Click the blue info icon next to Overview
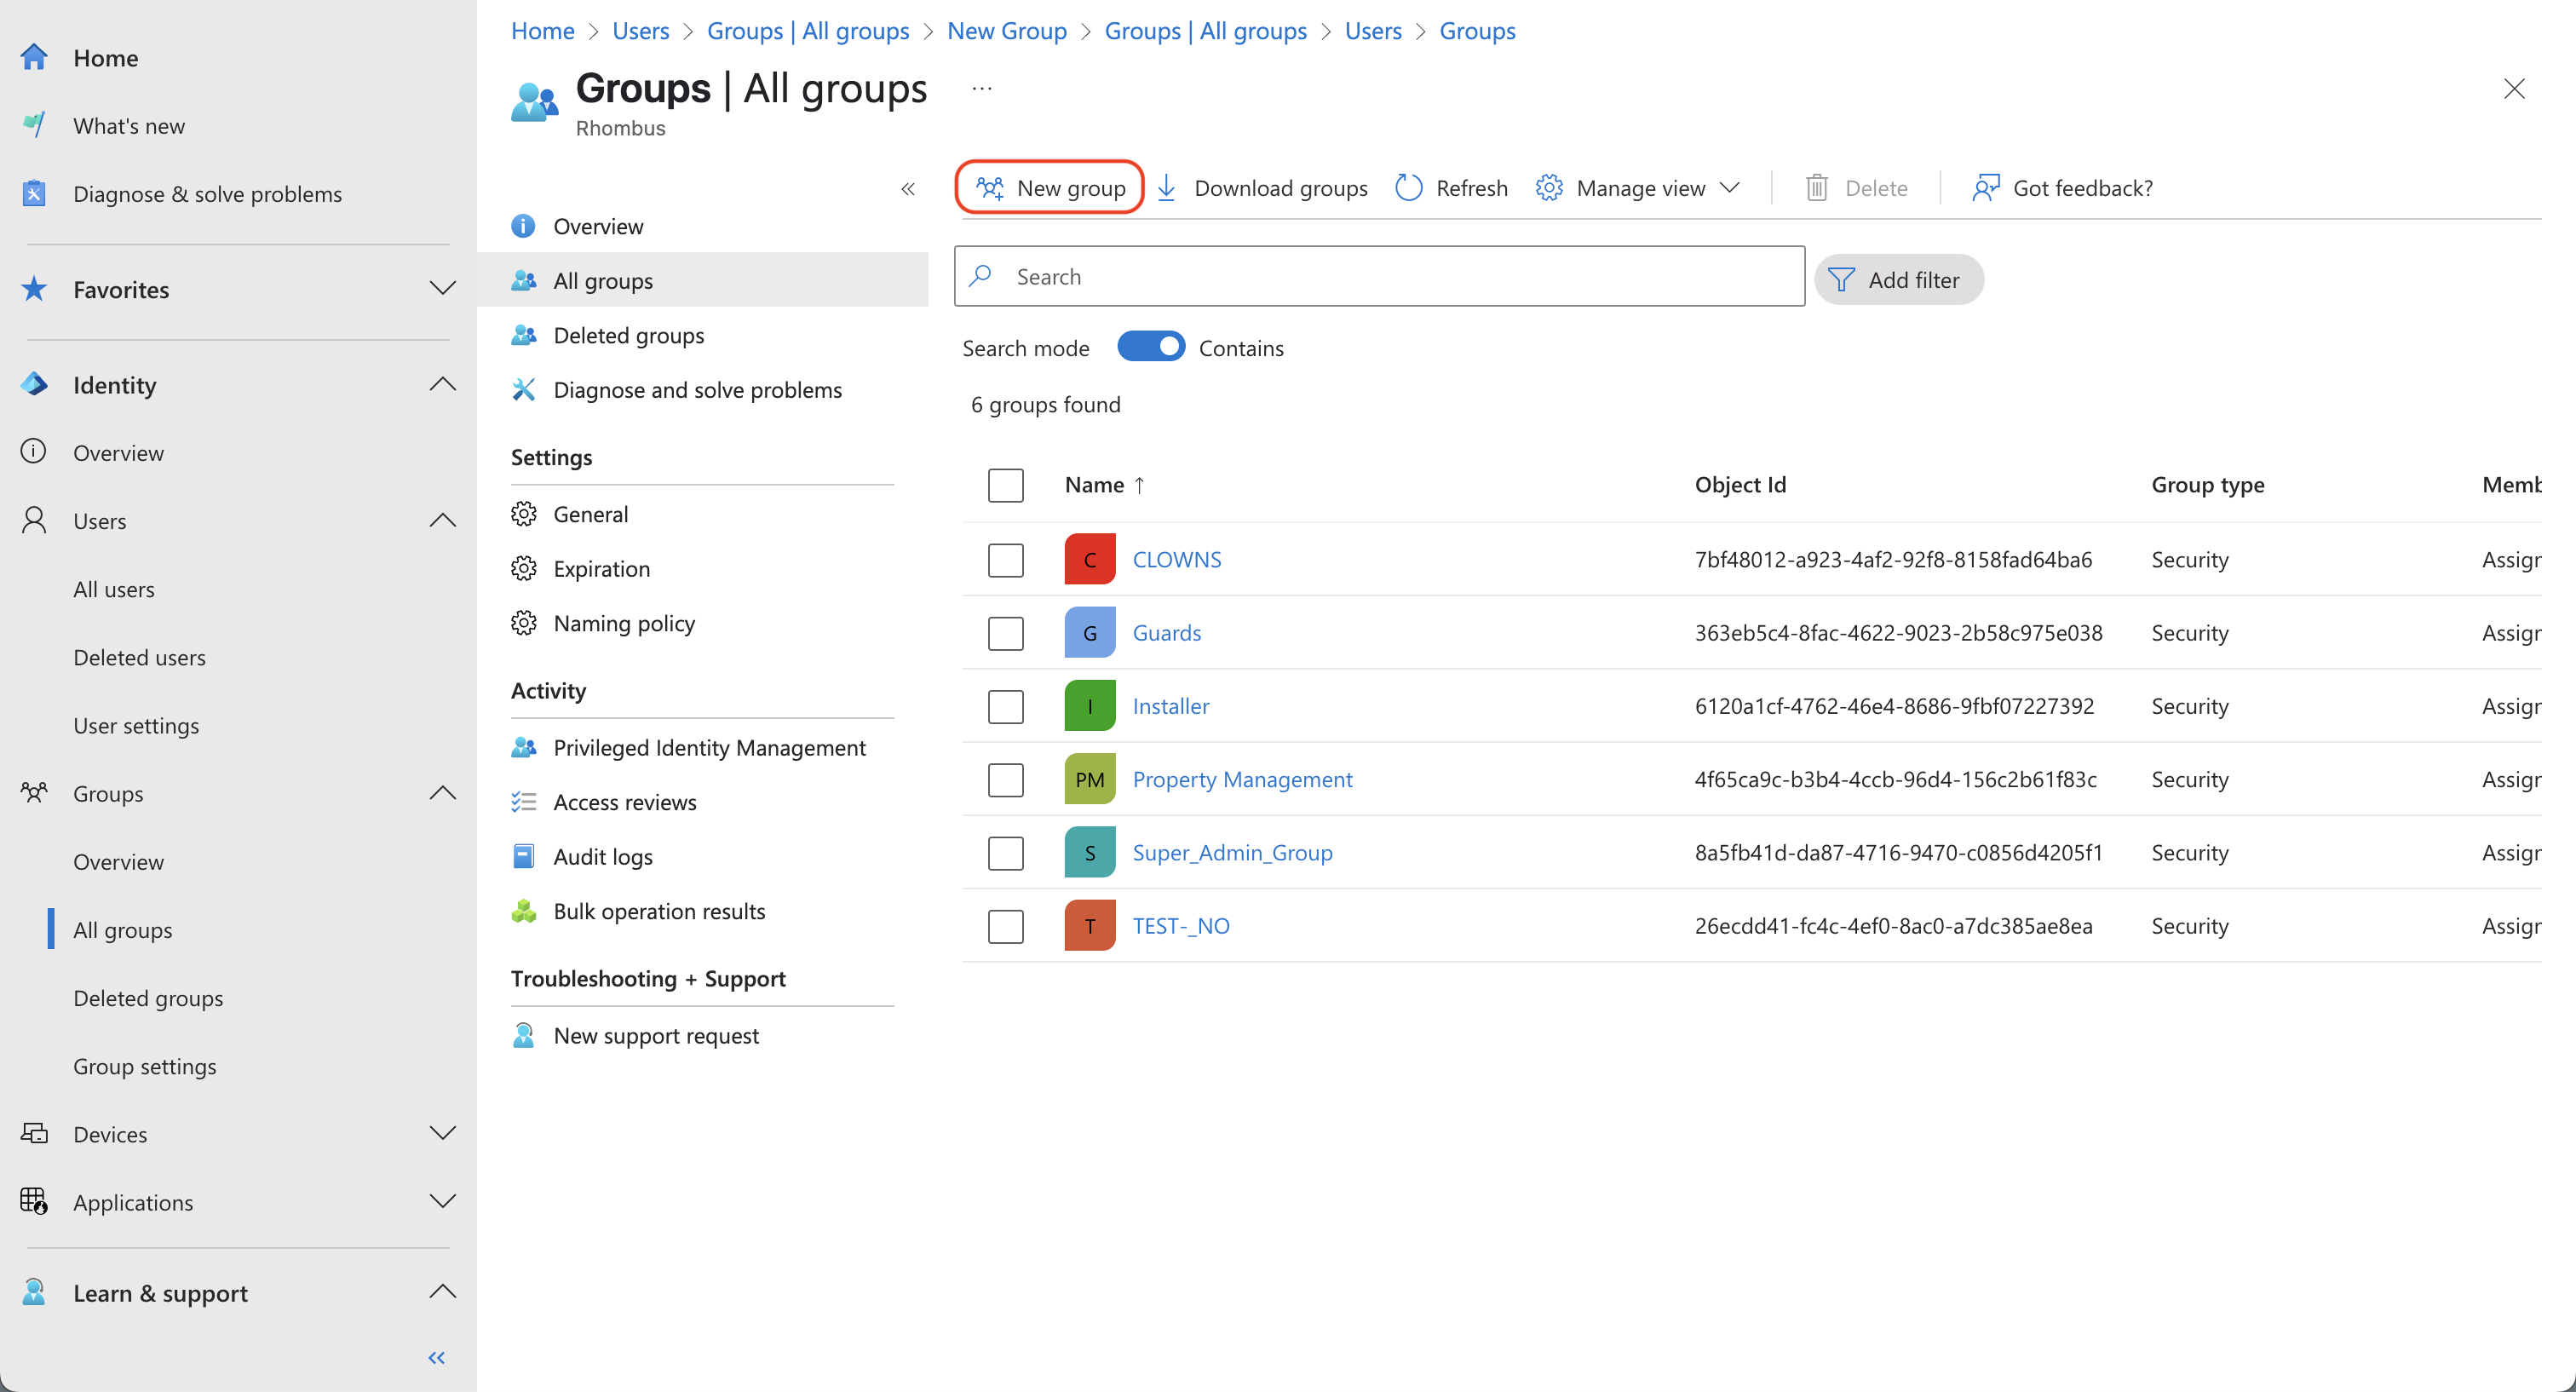2576x1392 pixels. pyautogui.click(x=523, y=226)
